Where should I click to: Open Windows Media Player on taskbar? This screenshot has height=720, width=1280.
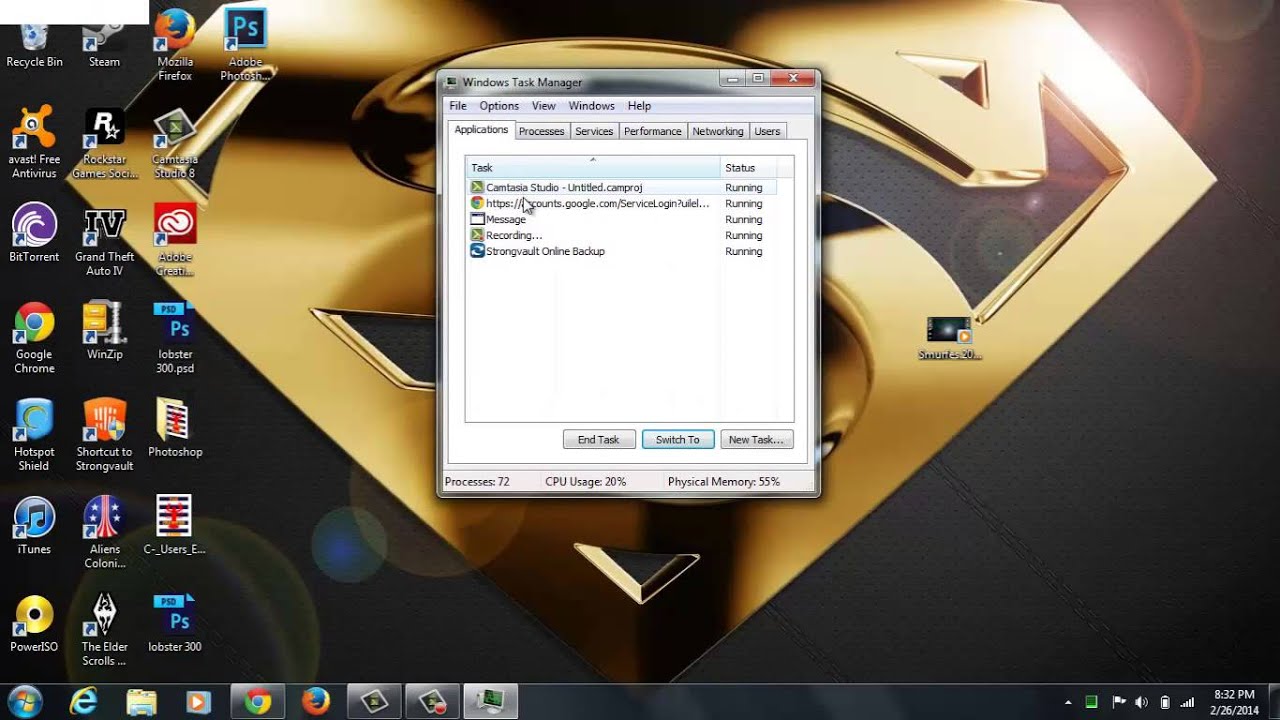[200, 702]
